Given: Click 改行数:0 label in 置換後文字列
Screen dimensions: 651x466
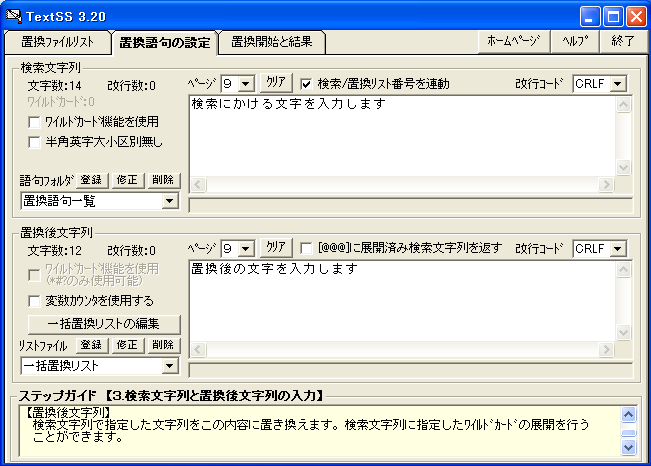Looking at the screenshot, I should point(132,251).
